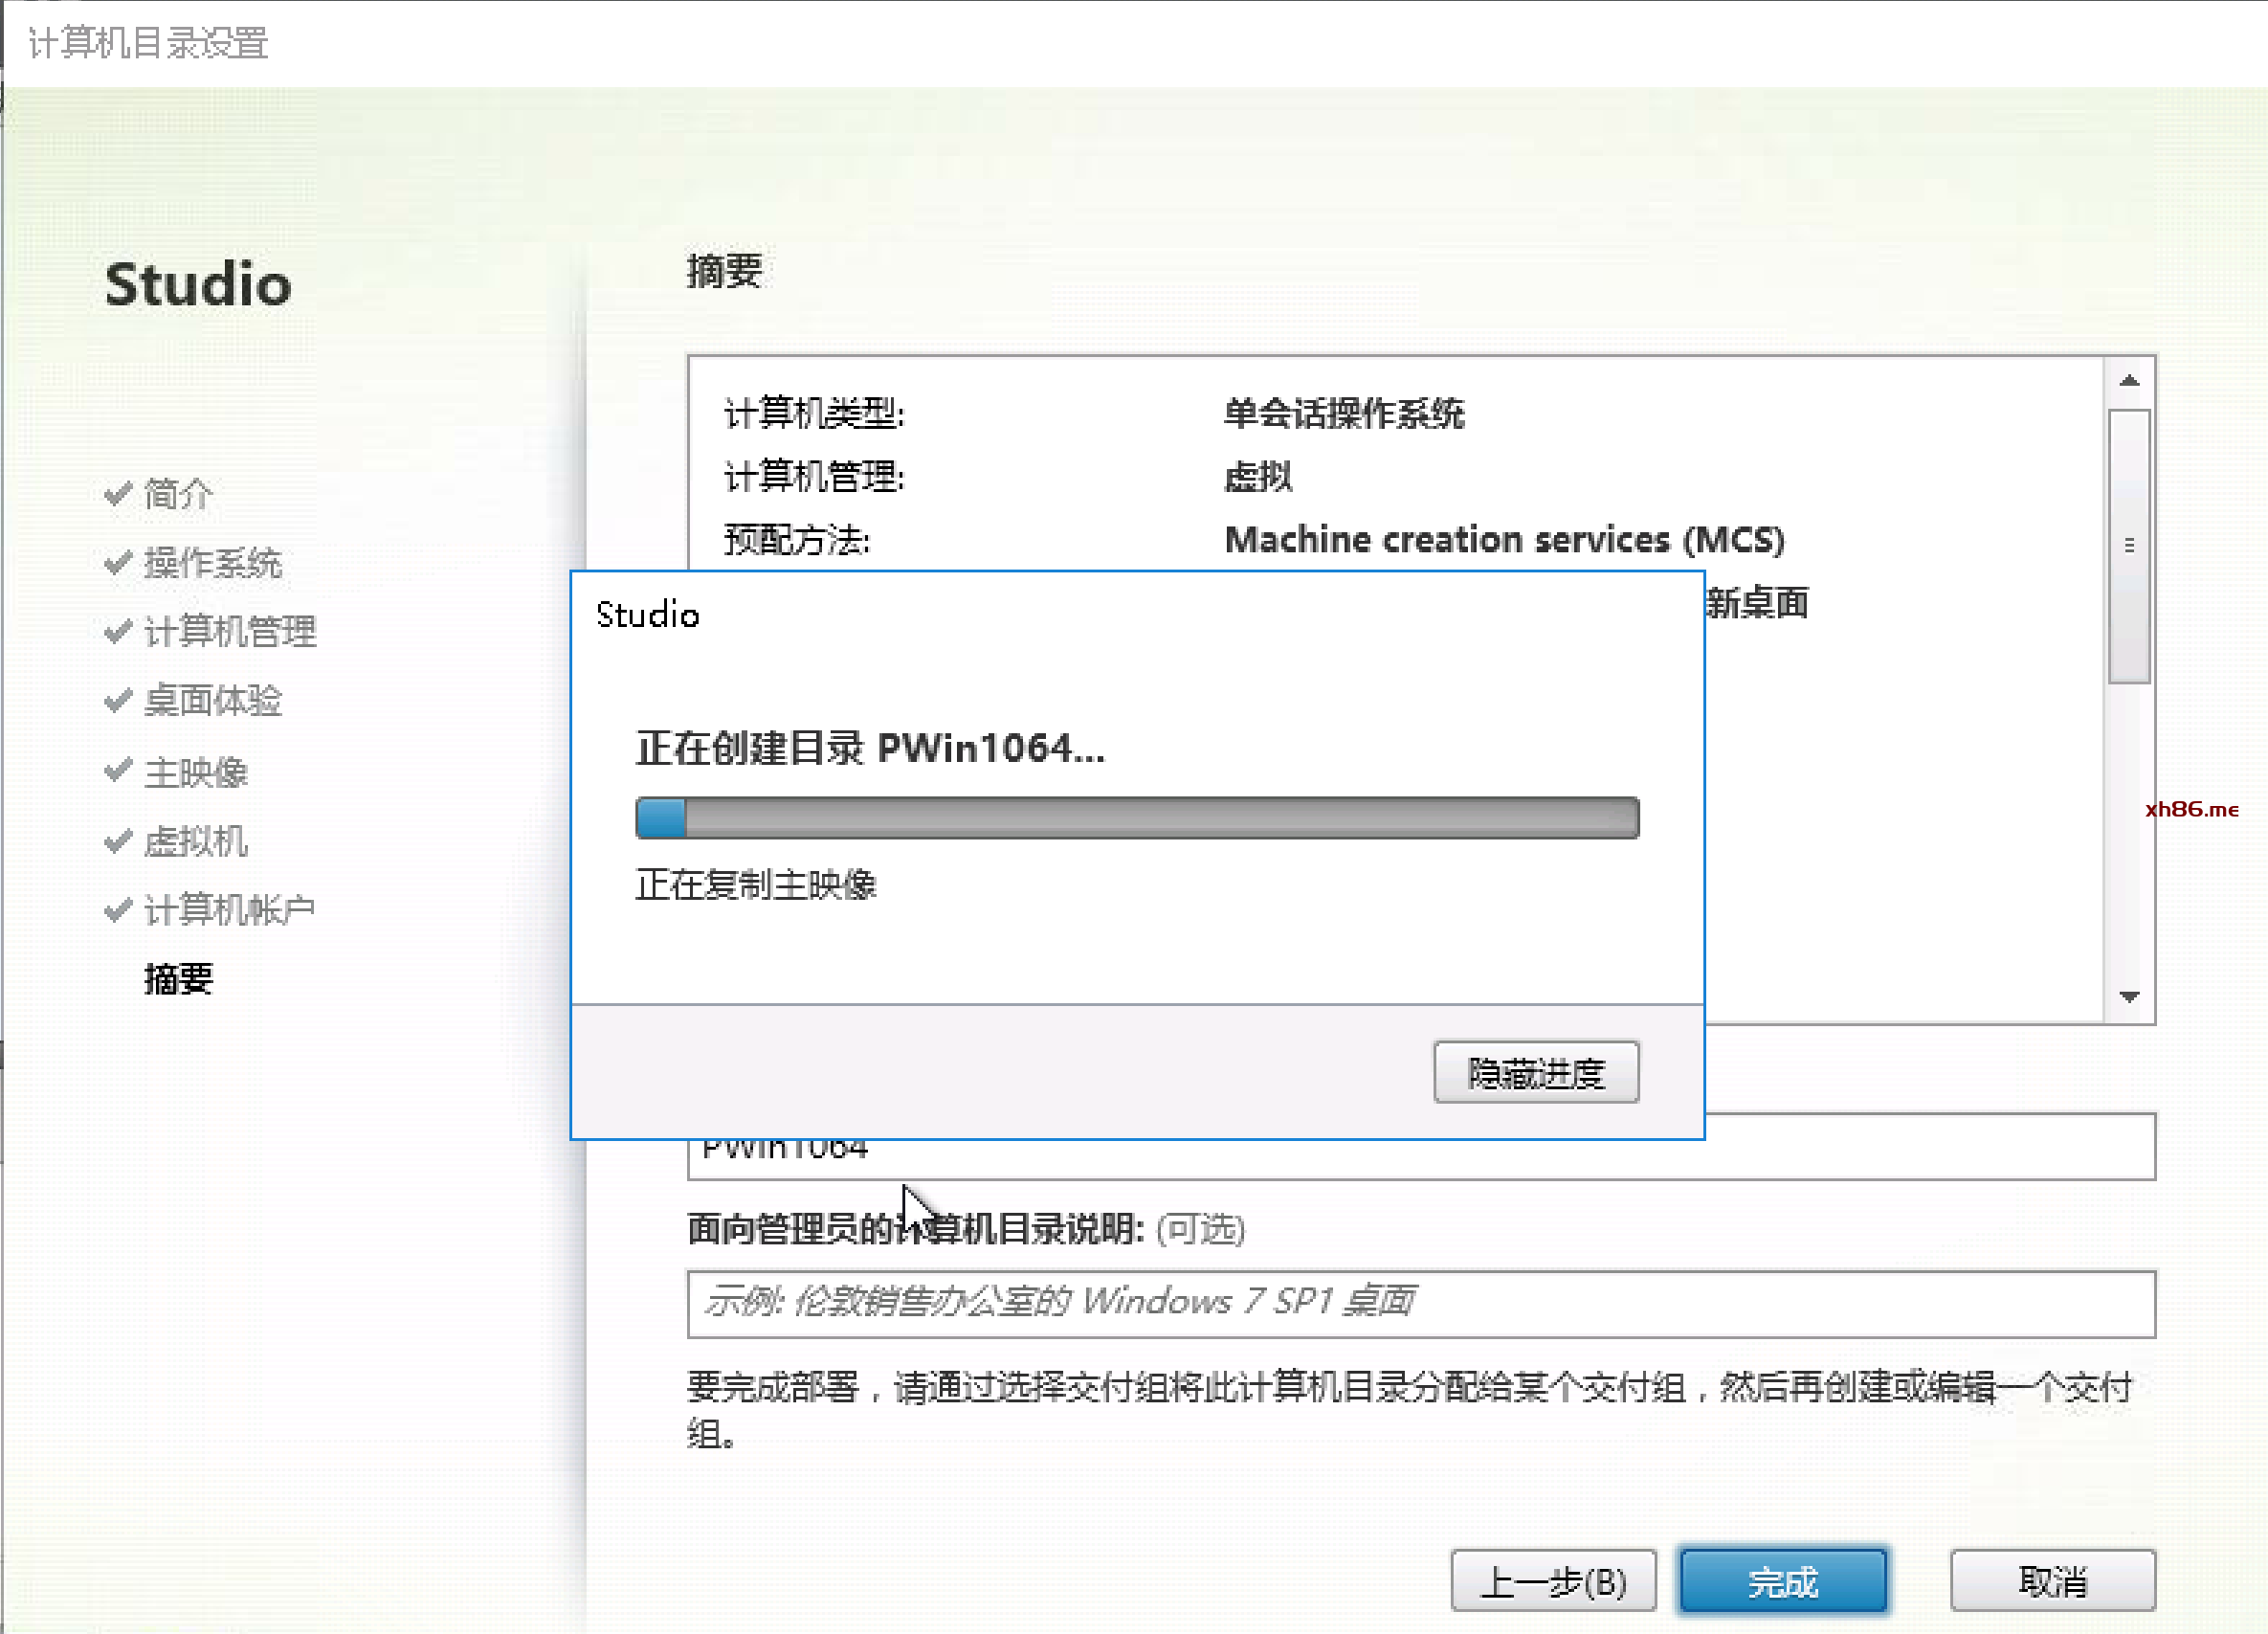Hide progress with 隐藏进度 button
Screen dimensions: 2268x1634
pyautogui.click(x=1535, y=1073)
